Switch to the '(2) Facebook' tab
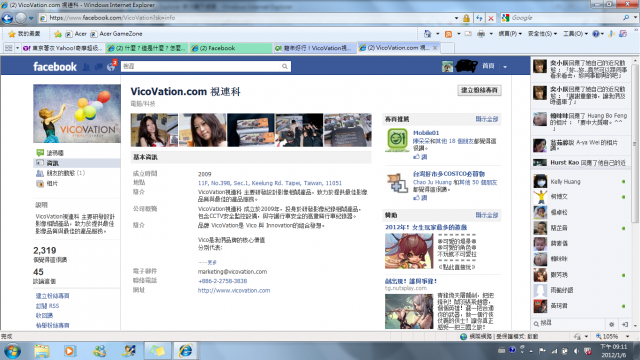 [x=230, y=48]
